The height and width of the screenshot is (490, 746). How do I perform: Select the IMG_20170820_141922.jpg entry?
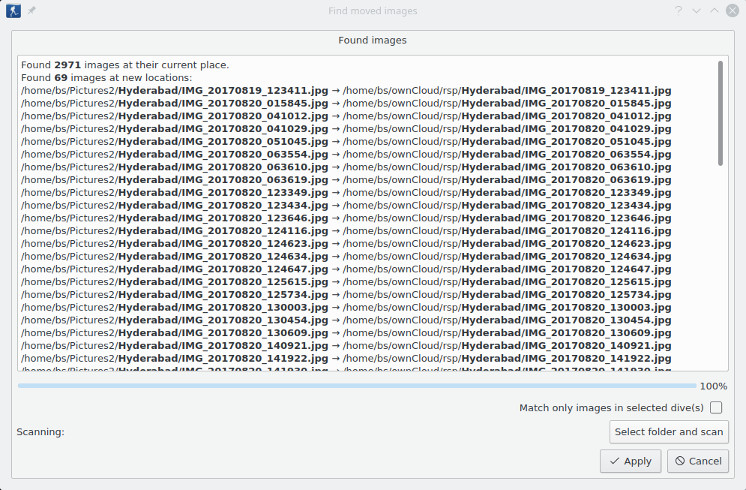(345, 358)
